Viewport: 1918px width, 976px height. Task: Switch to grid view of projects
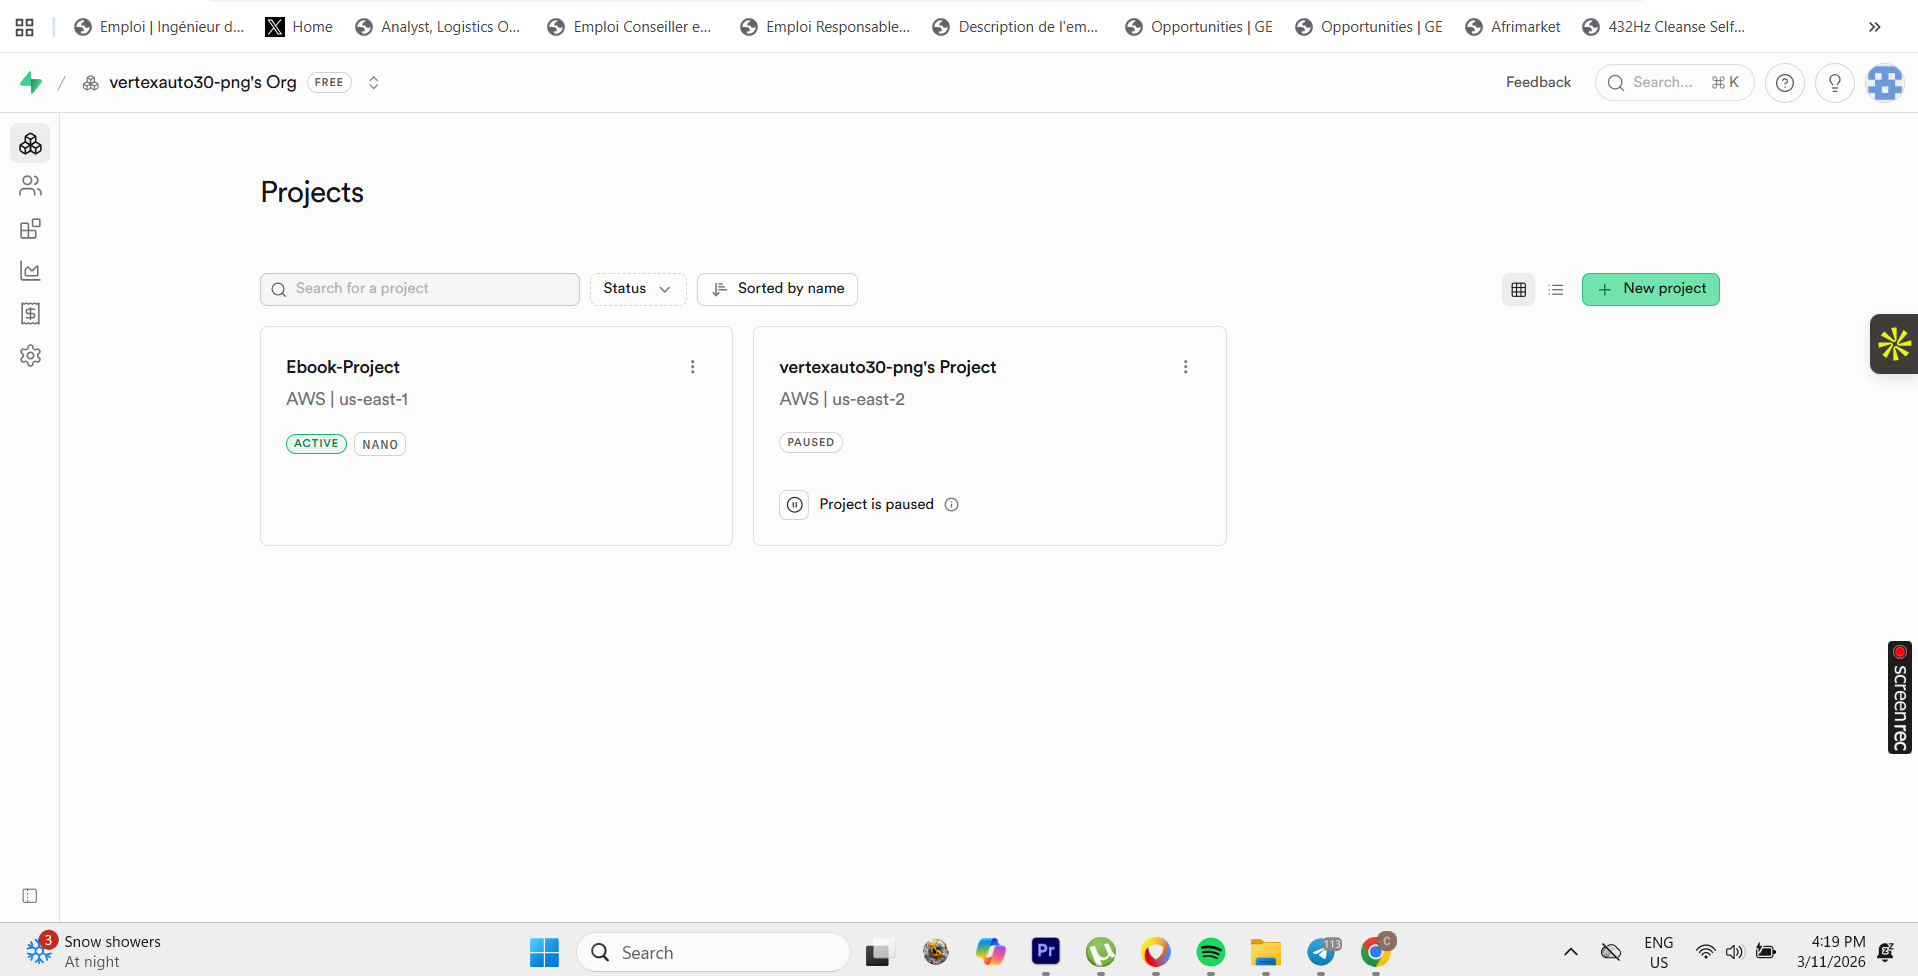pyautogui.click(x=1518, y=290)
